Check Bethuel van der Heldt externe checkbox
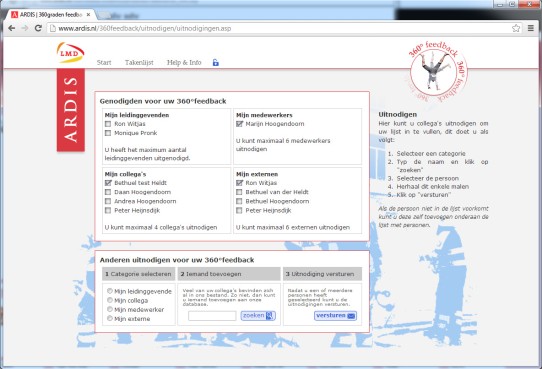Viewport: 542px width, 369px height. pos(239,192)
